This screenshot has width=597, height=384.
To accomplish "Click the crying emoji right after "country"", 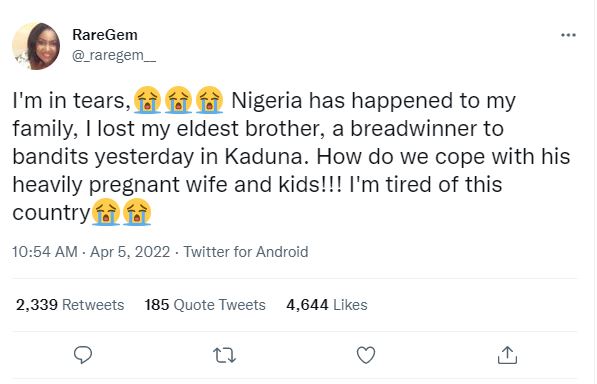I will click(x=106, y=212).
